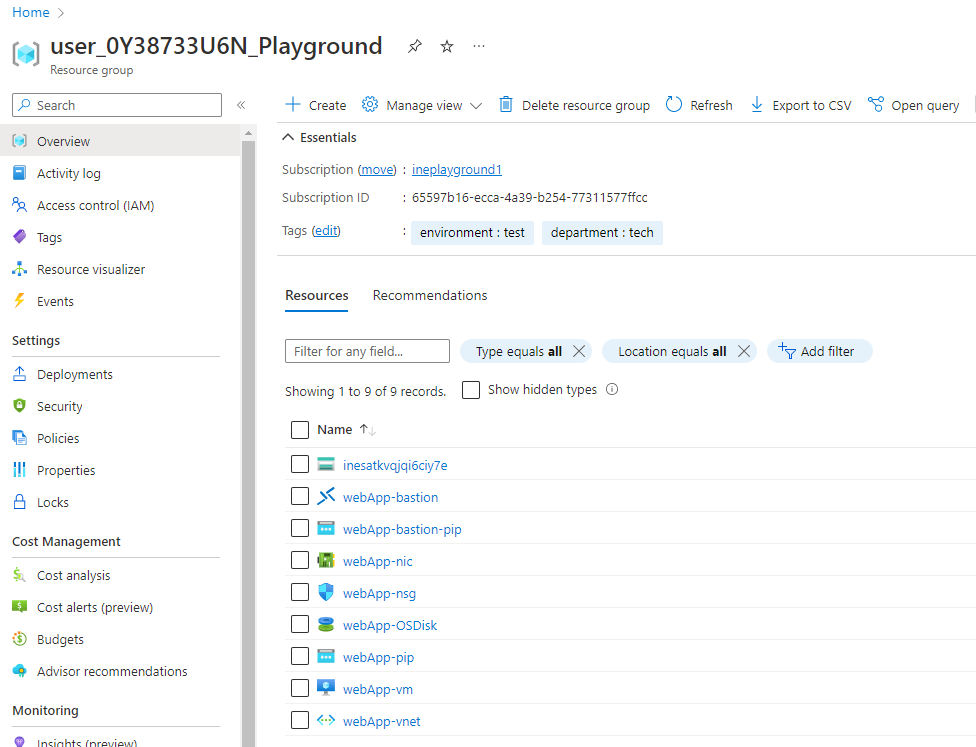Open Activity log in the sidebar
This screenshot has width=976, height=747.
click(68, 174)
